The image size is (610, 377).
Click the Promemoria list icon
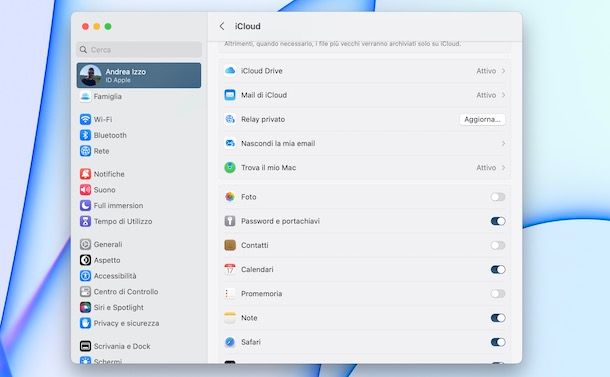(230, 293)
